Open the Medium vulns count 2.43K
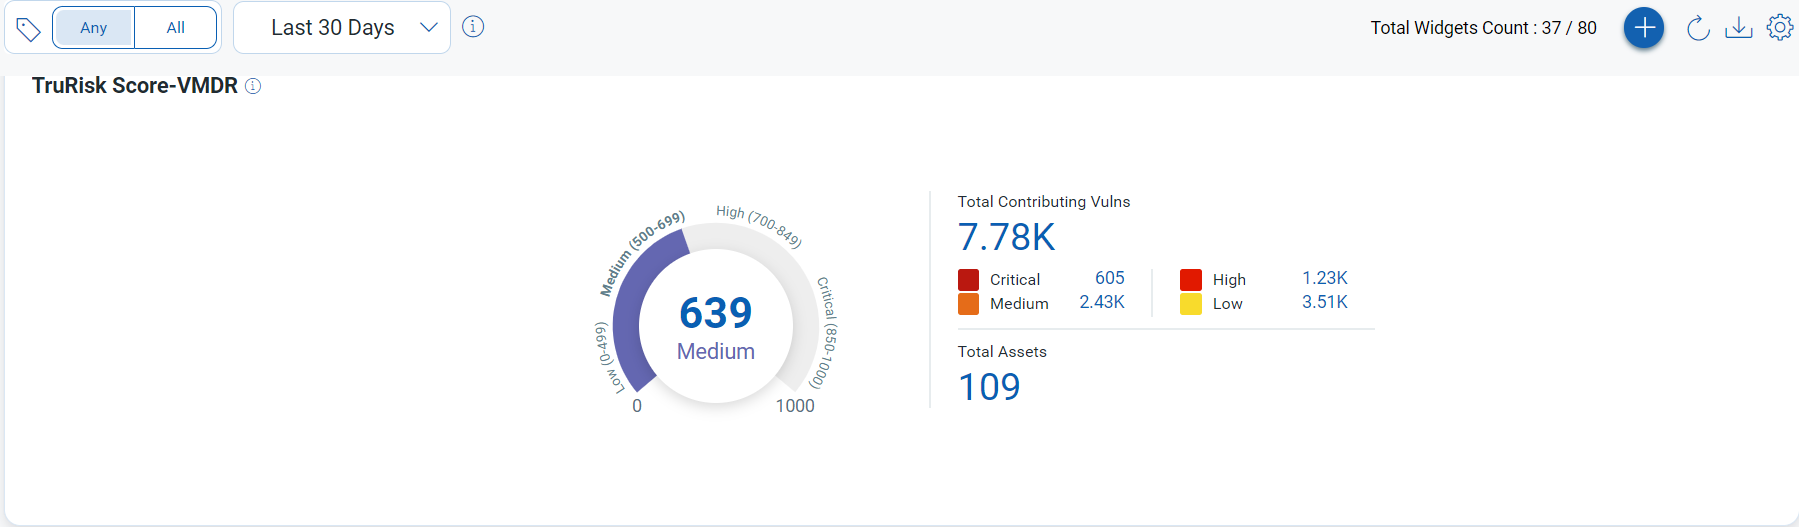This screenshot has height=527, width=1799. [x=1102, y=302]
